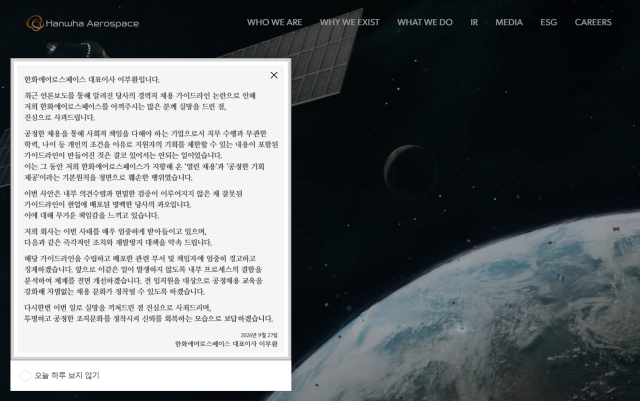640x401 pixels.
Task: Click signature '한화에어로스페이스 대표이사 이부환' at the bottom
Action: pyautogui.click(x=226, y=344)
